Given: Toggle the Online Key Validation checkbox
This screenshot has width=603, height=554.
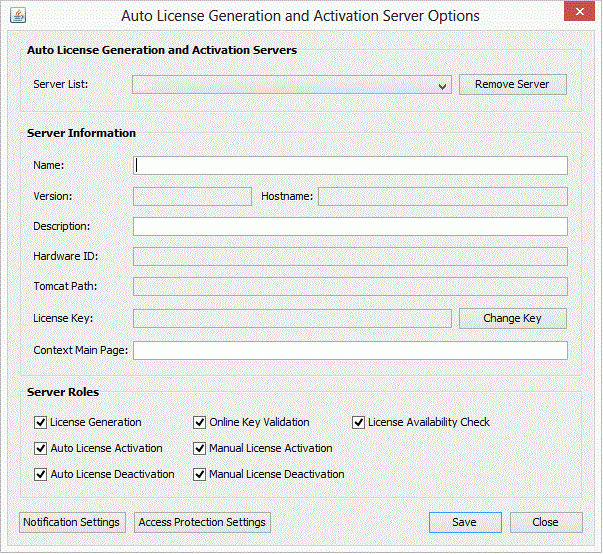Looking at the screenshot, I should click(199, 422).
